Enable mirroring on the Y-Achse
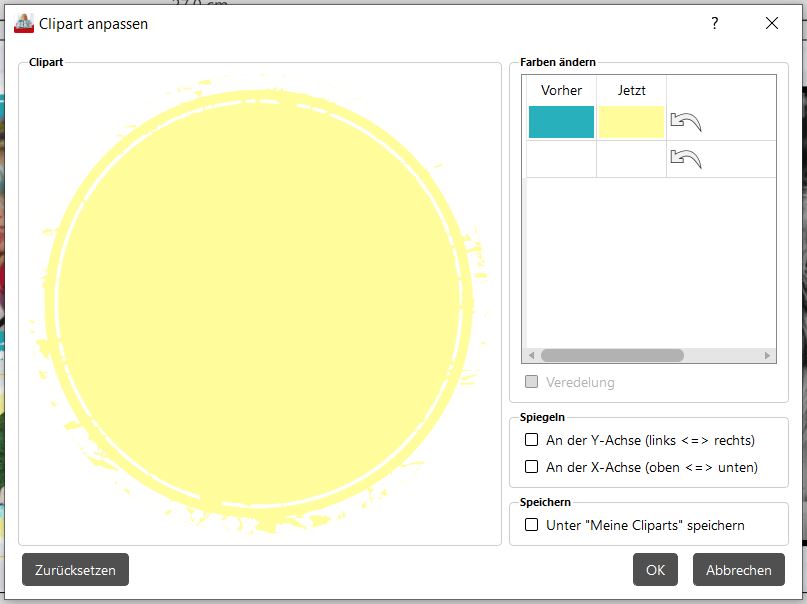This screenshot has width=807, height=604. (x=532, y=440)
